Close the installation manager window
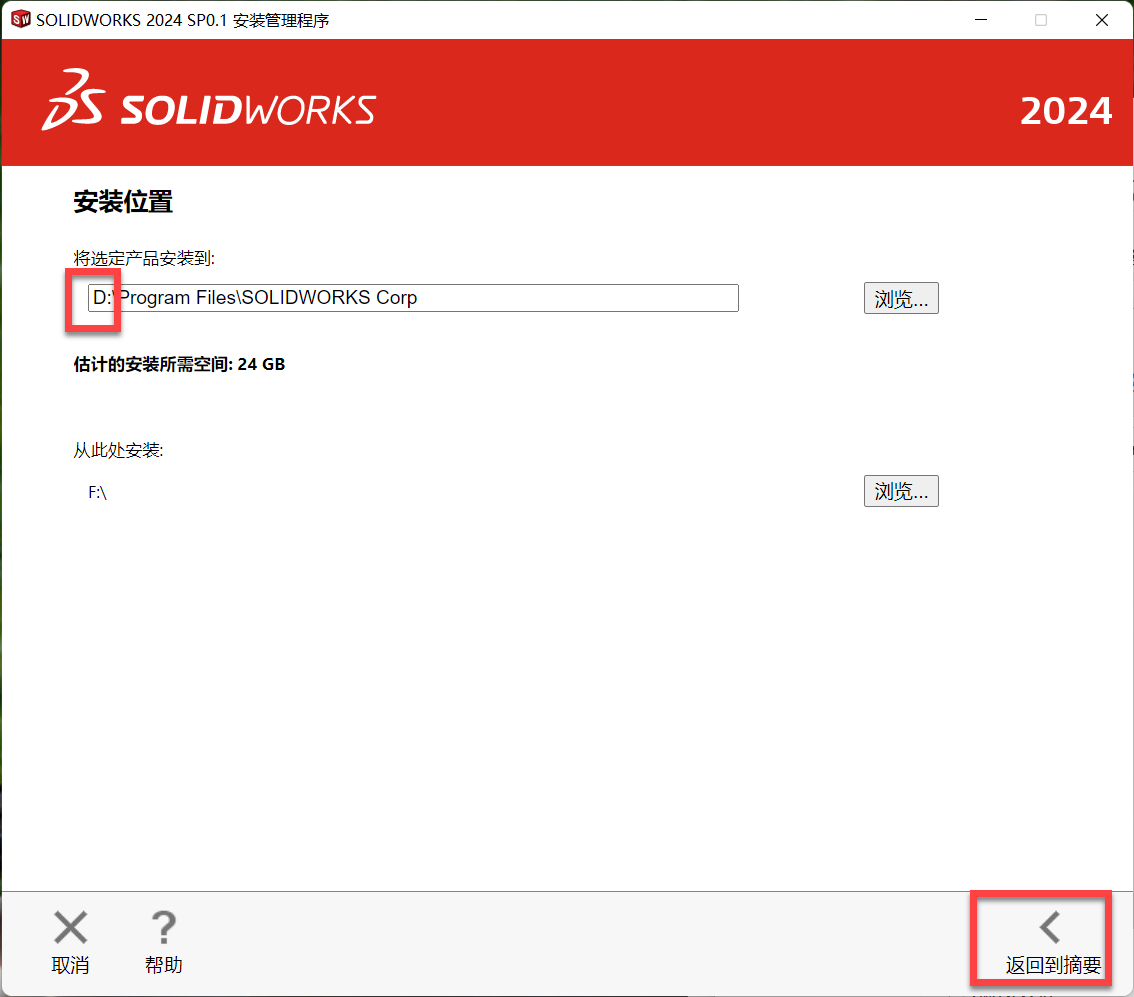This screenshot has width=1134, height=997. pyautogui.click(x=1102, y=20)
